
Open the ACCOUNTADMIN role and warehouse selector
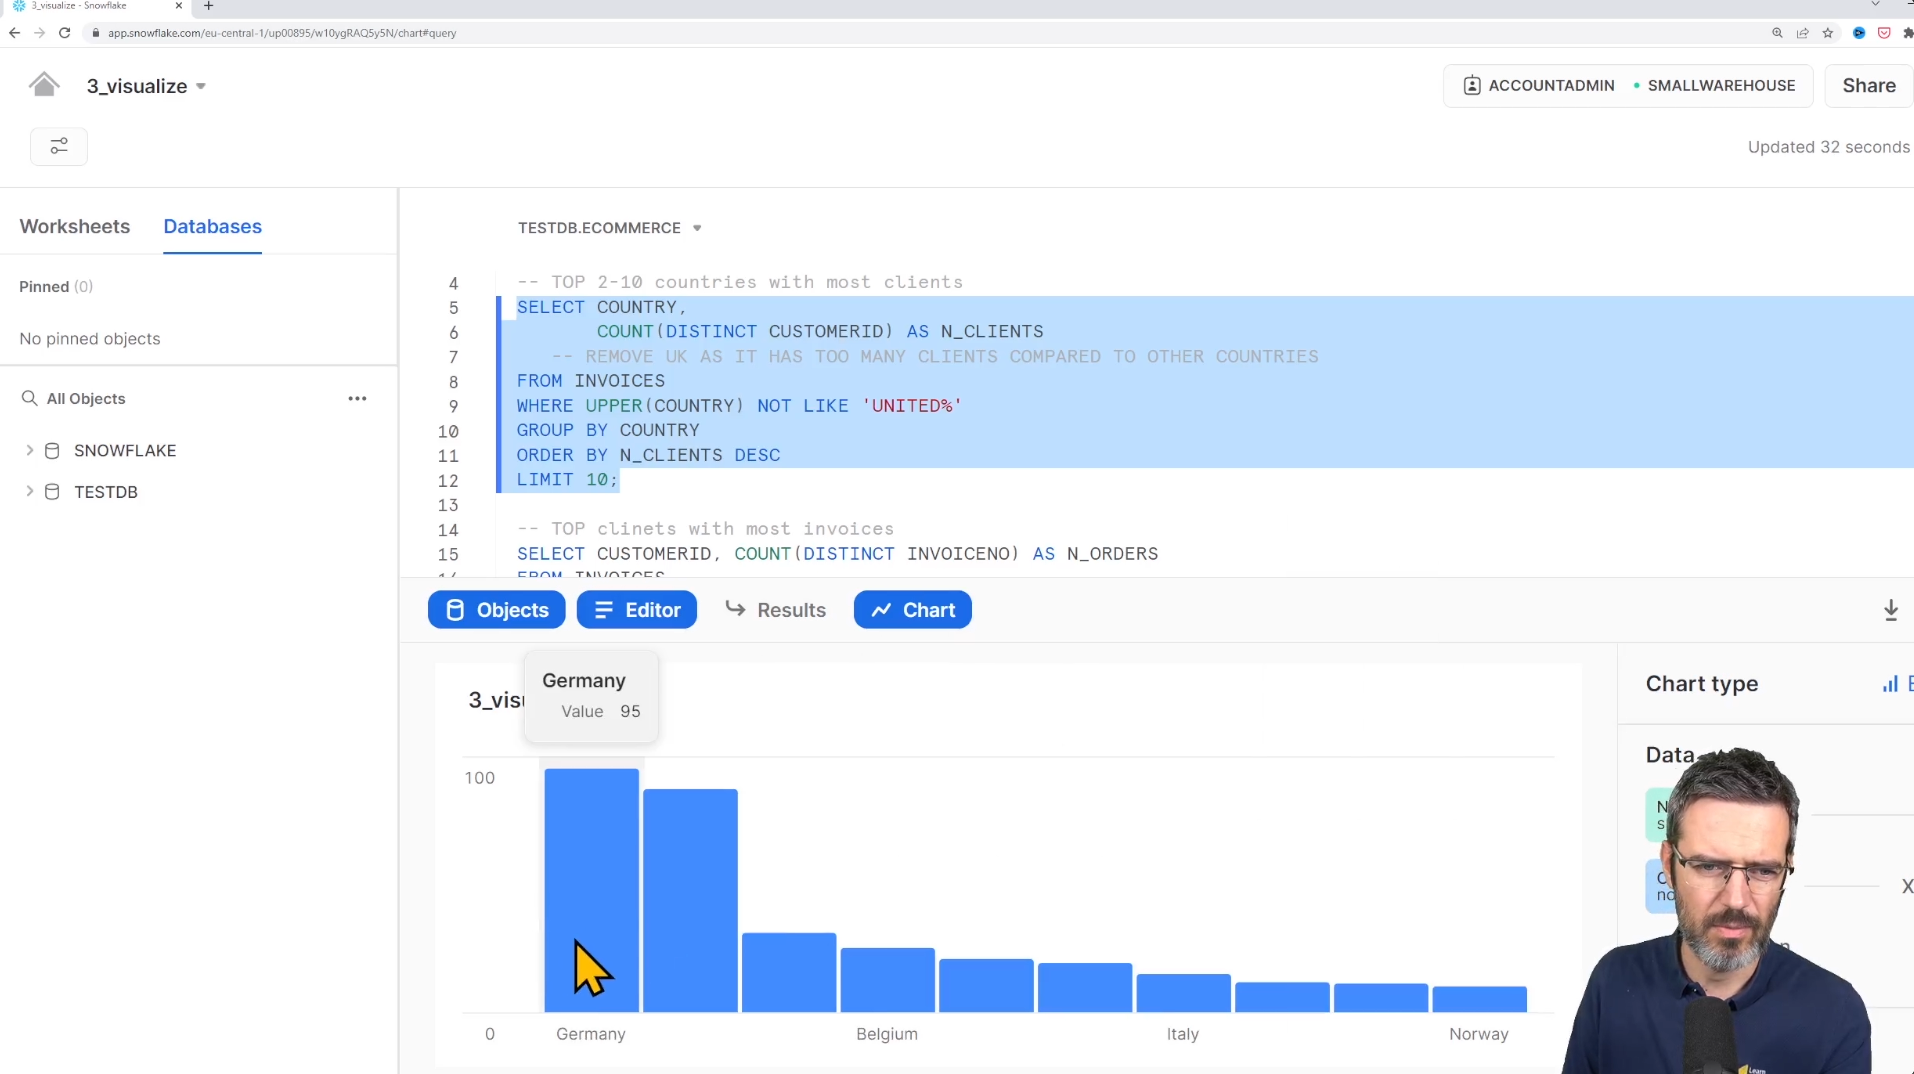[x=1630, y=86]
